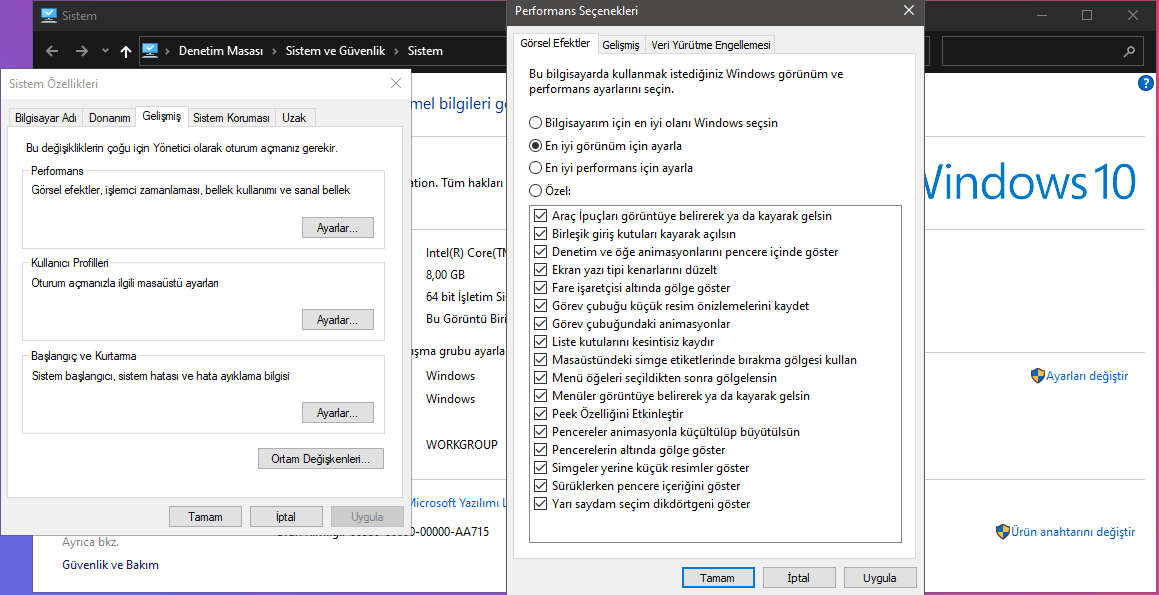Click the back arrow in Sistem window

pyautogui.click(x=52, y=51)
